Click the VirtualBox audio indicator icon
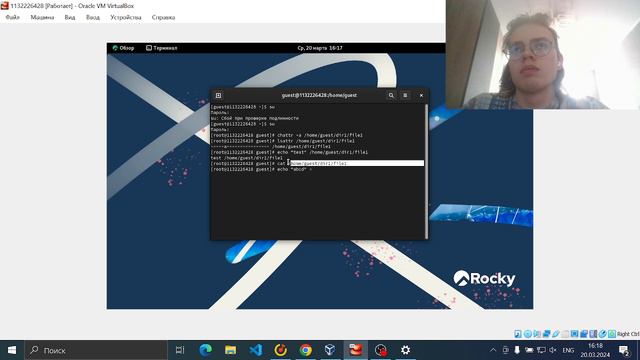Image resolution: width=640 pixels, height=360 pixels. (x=537, y=334)
